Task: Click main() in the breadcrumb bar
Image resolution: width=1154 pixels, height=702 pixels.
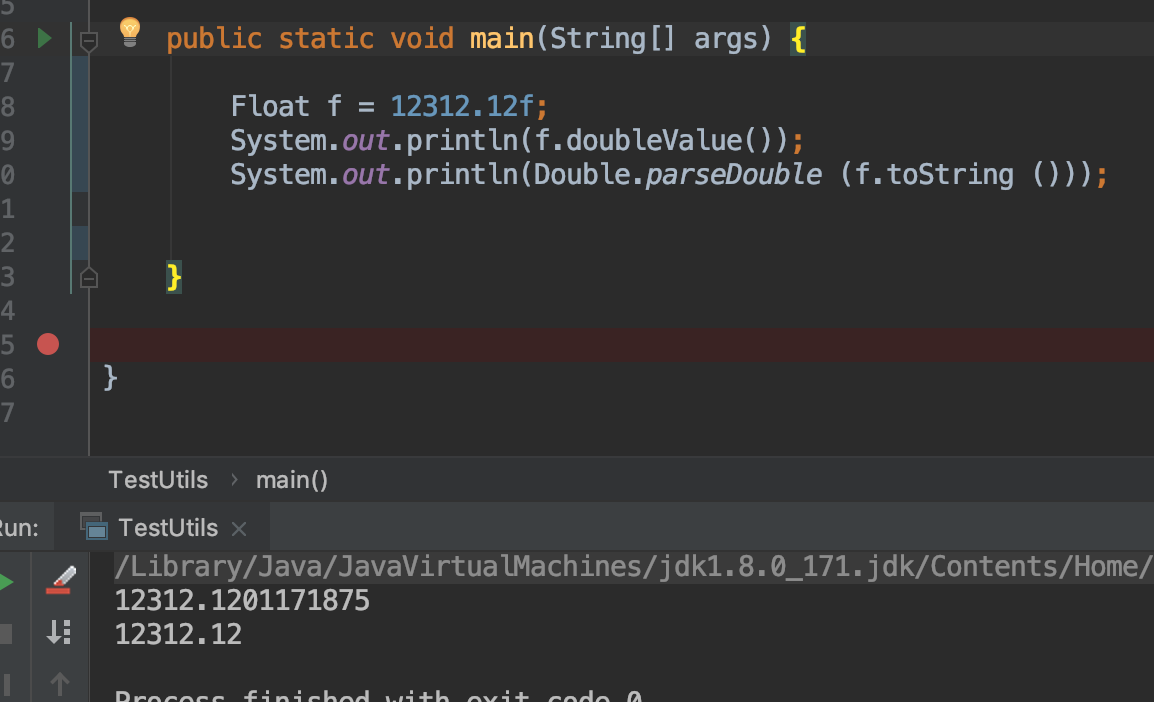Action: (x=291, y=480)
